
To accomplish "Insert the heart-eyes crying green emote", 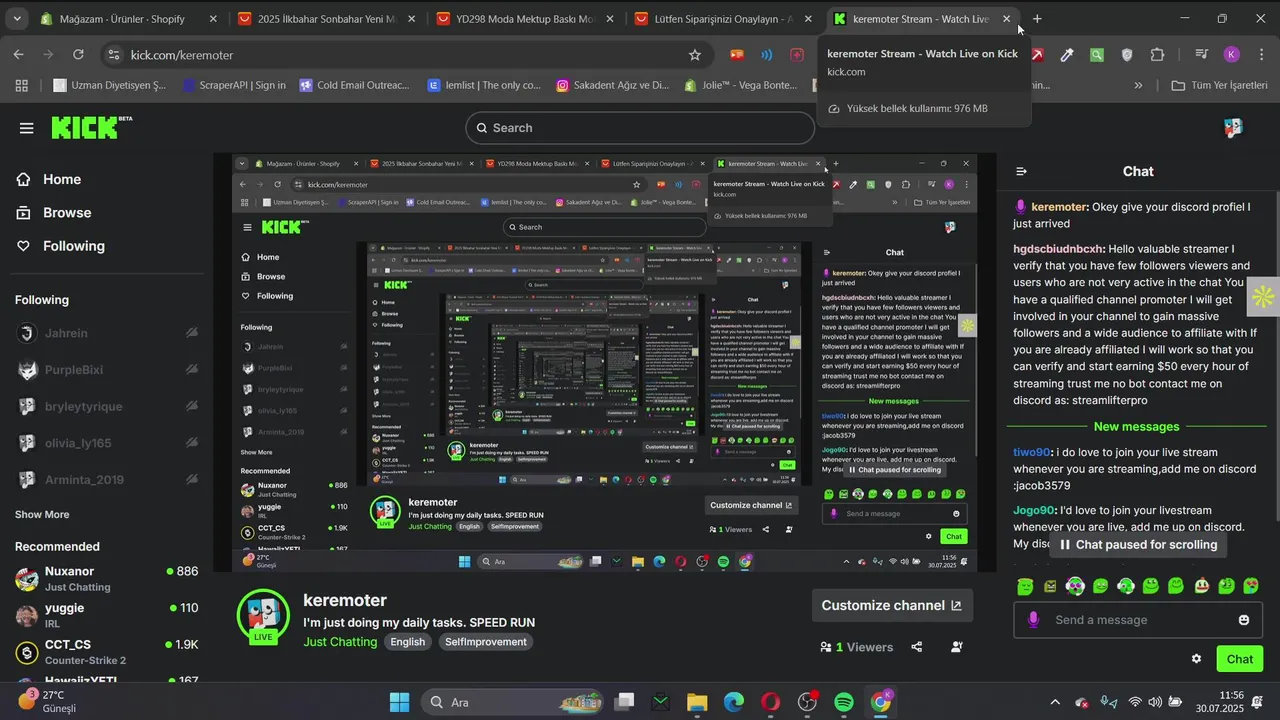I will pyautogui.click(x=1250, y=586).
